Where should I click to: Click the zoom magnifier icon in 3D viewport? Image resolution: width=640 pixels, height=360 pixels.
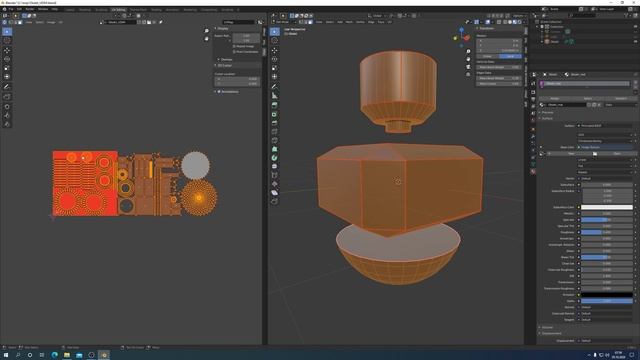tap(468, 51)
